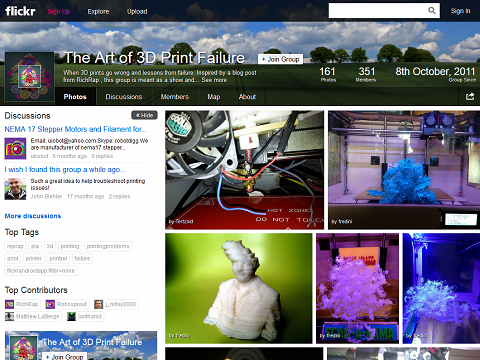Select the reprap tag

pos(15,246)
